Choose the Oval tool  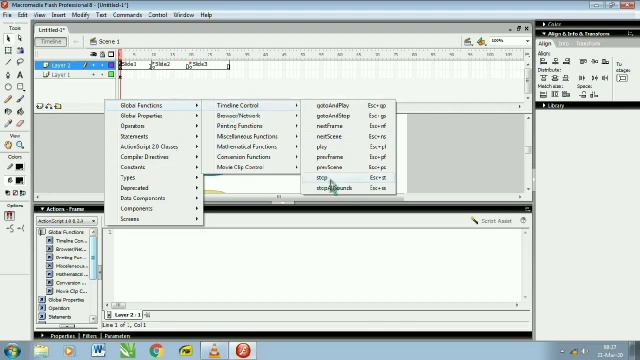pos(8,87)
